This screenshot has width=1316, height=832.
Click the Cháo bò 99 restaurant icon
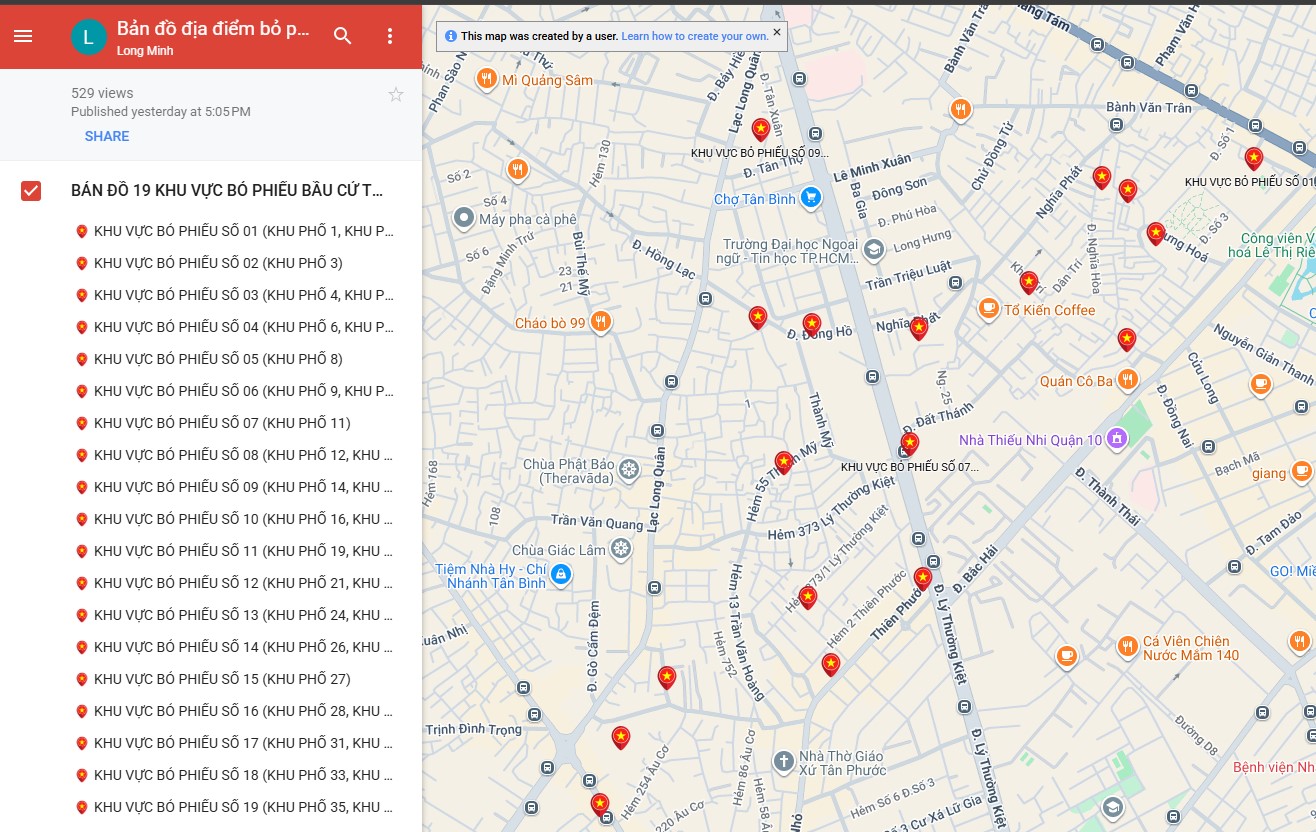click(x=600, y=322)
